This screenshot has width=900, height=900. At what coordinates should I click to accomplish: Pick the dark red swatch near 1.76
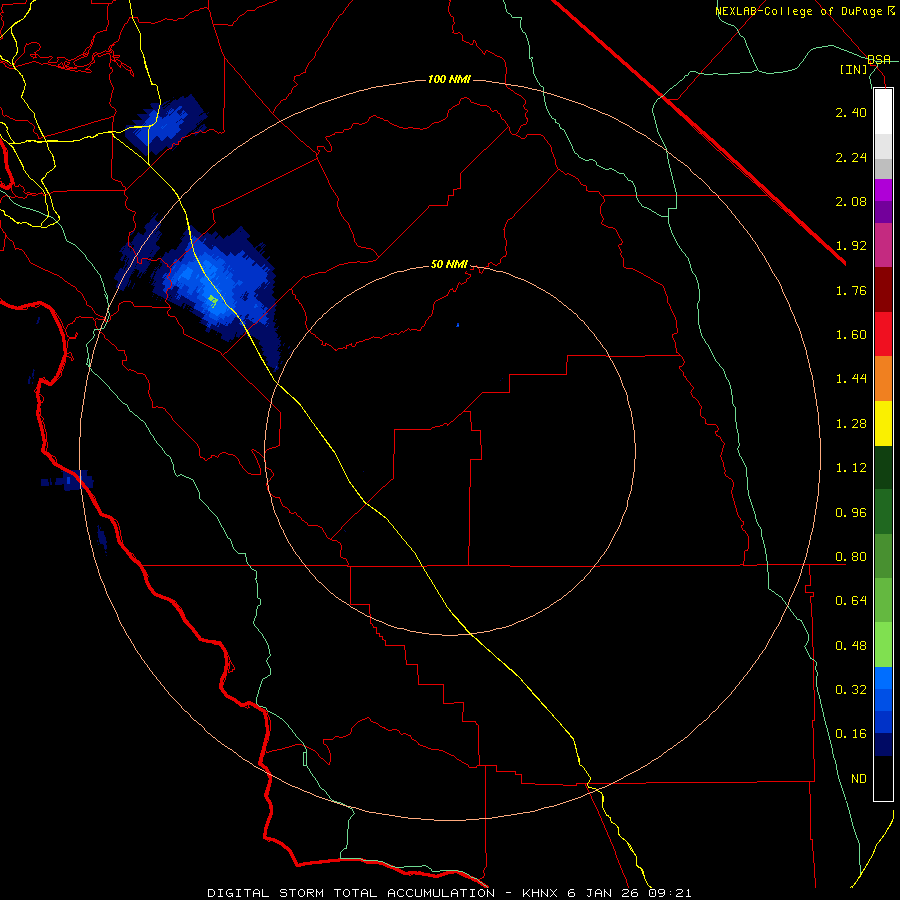point(883,290)
